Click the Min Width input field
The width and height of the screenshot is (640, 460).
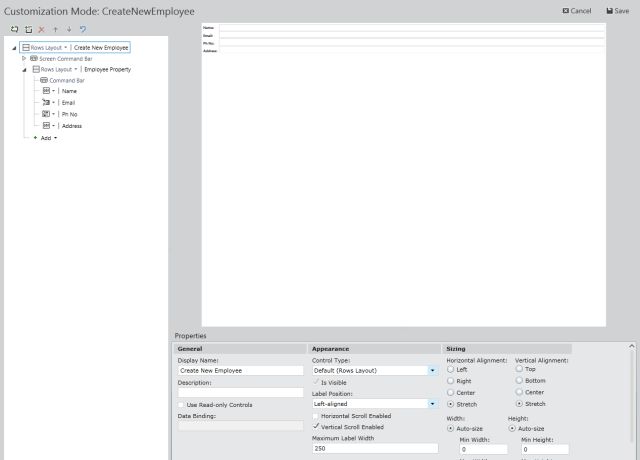click(484, 449)
